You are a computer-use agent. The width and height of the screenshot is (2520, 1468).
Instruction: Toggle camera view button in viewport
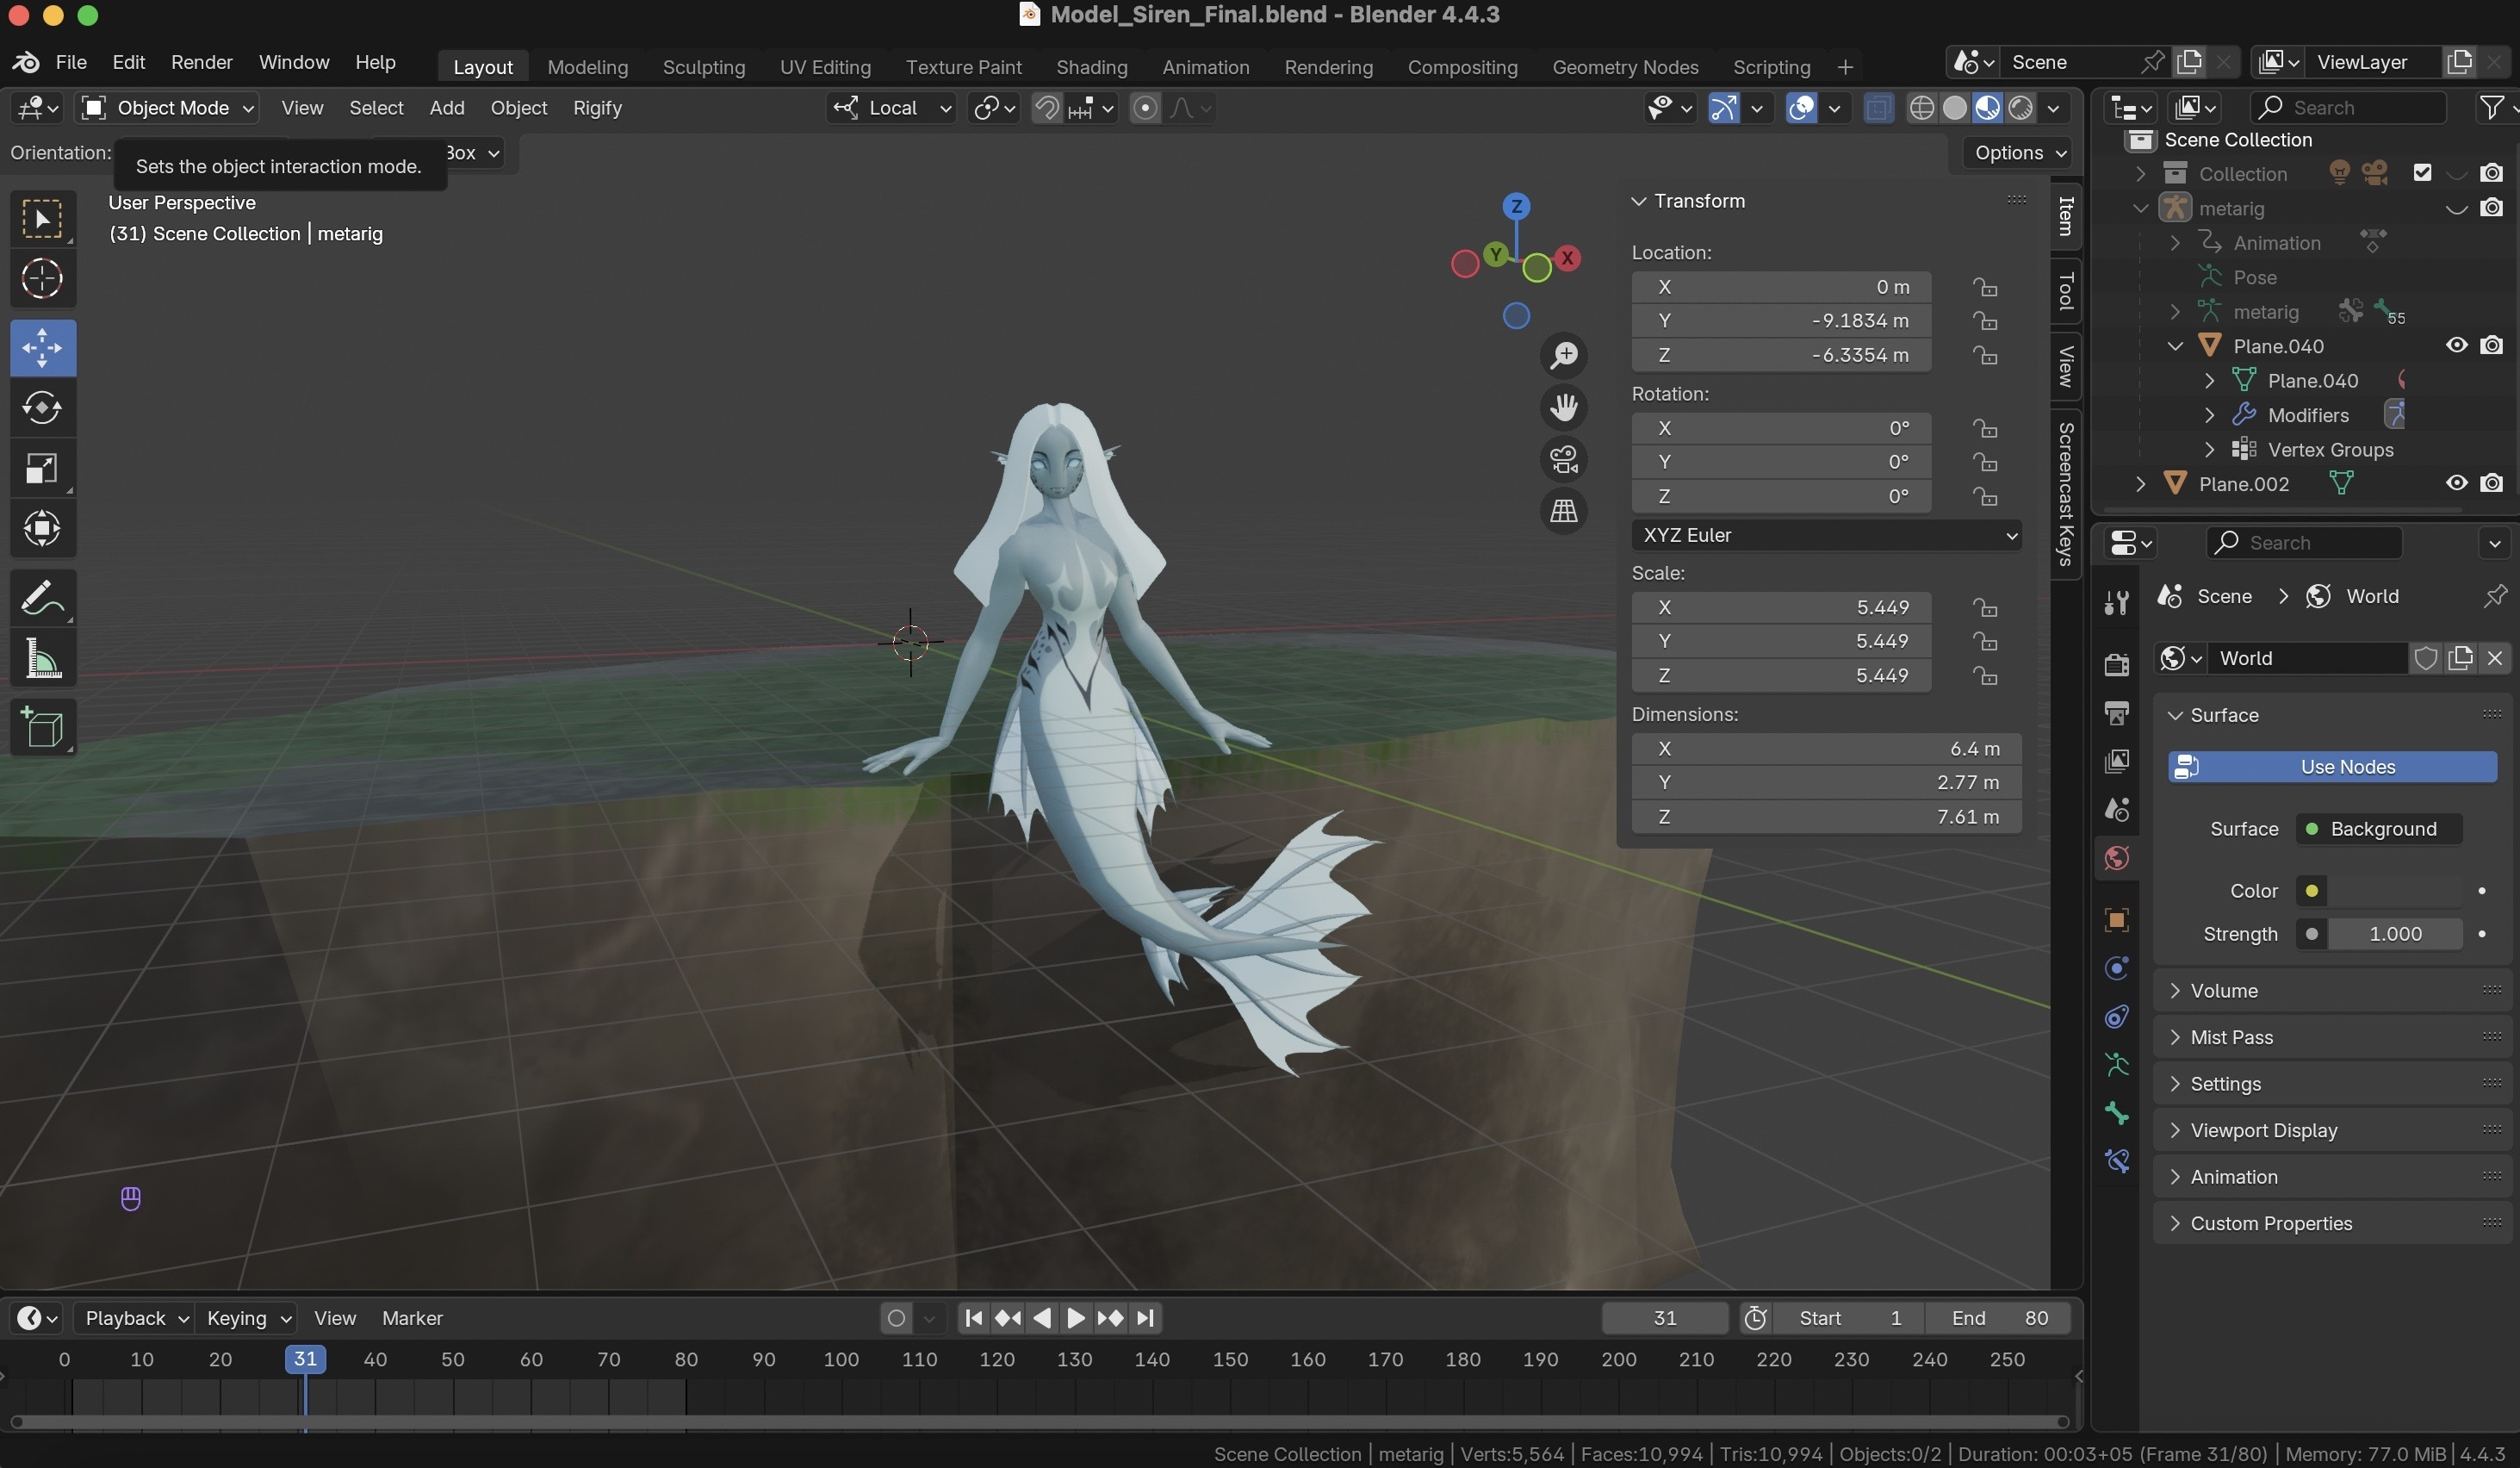[1563, 459]
